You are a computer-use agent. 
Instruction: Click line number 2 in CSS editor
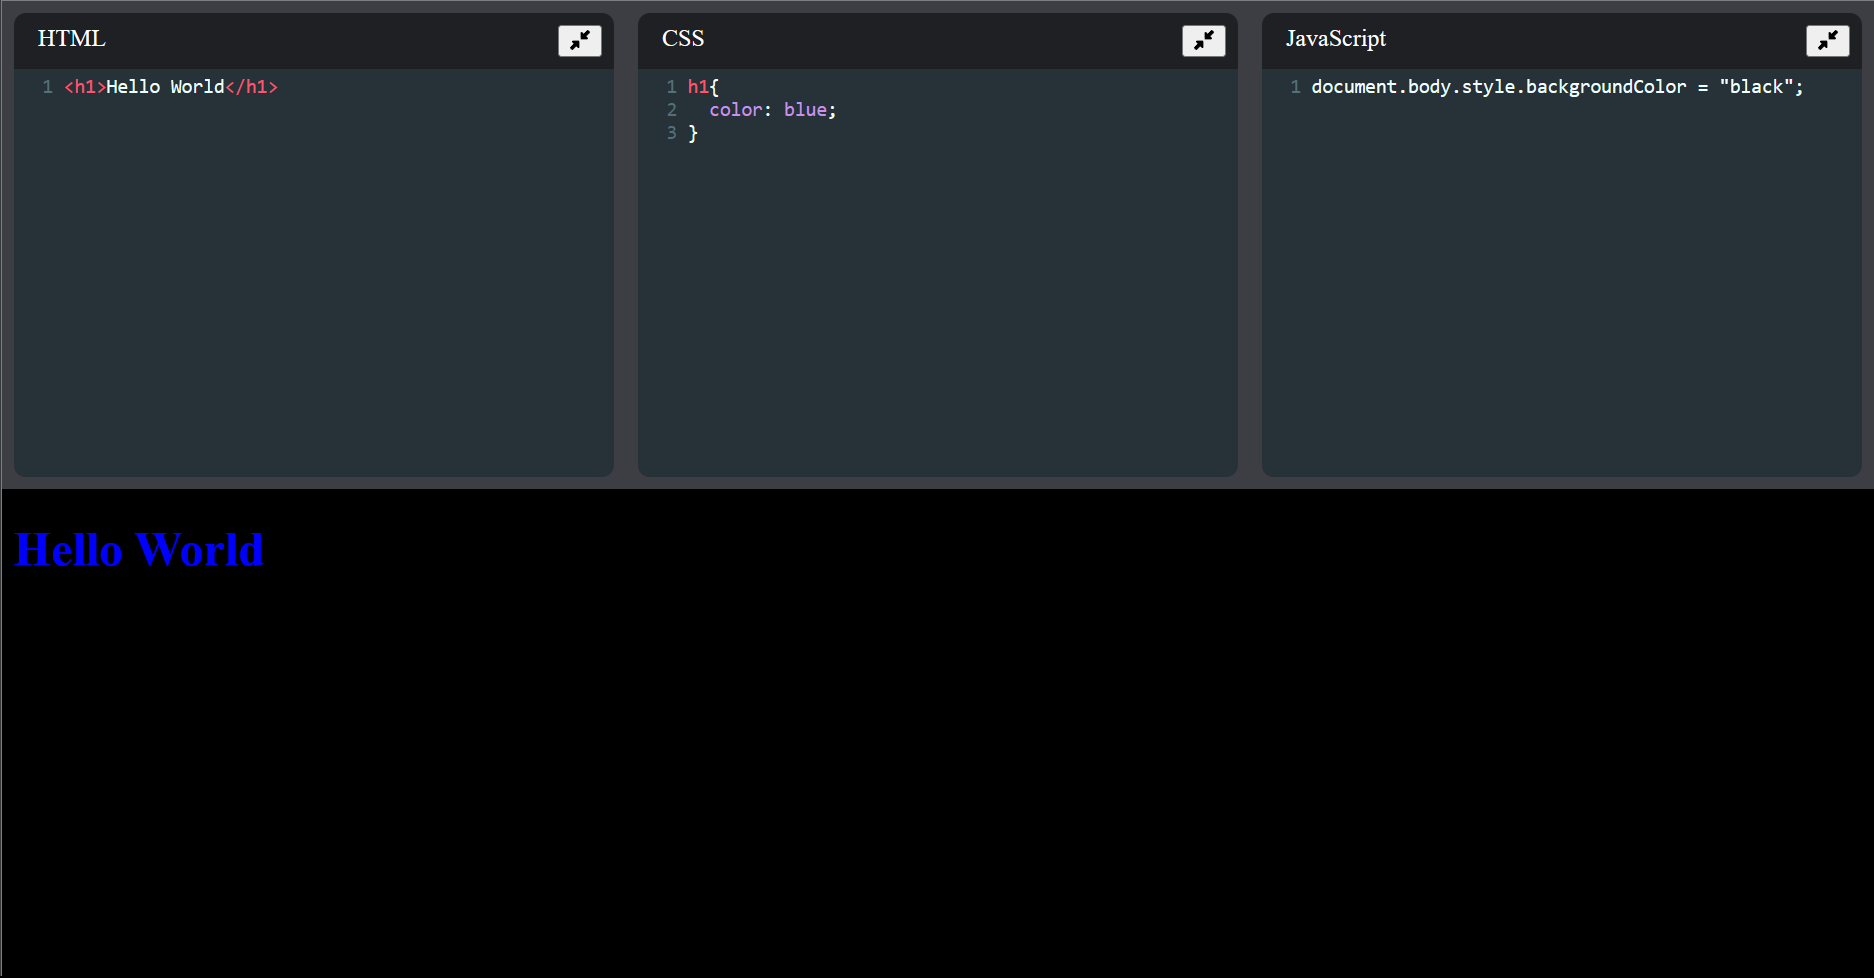coord(671,110)
